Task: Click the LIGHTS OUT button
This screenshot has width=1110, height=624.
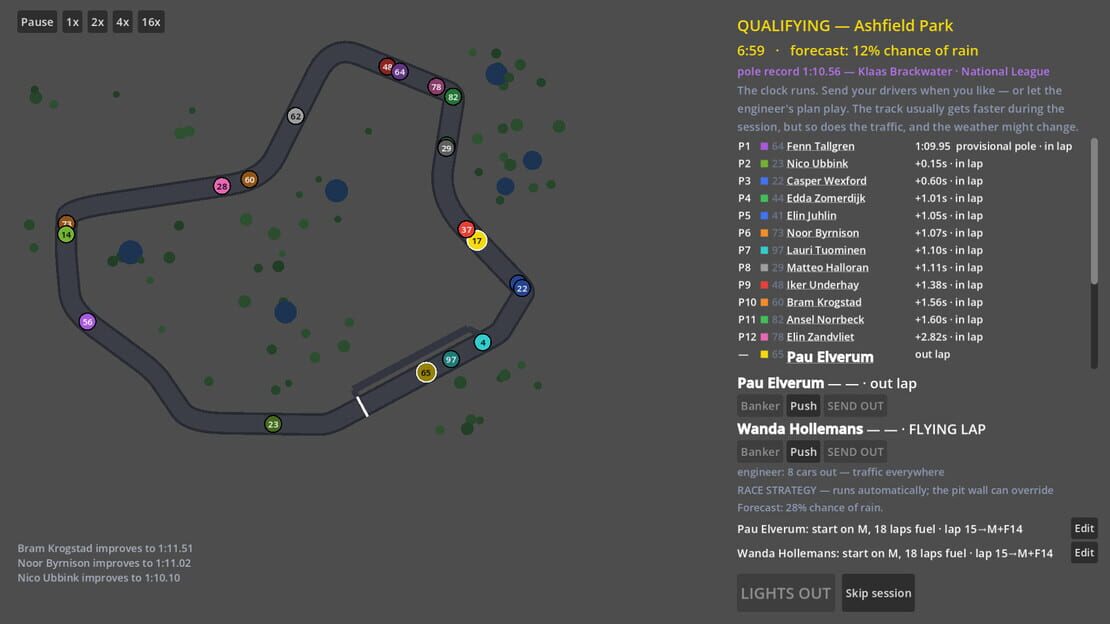Action: point(786,593)
